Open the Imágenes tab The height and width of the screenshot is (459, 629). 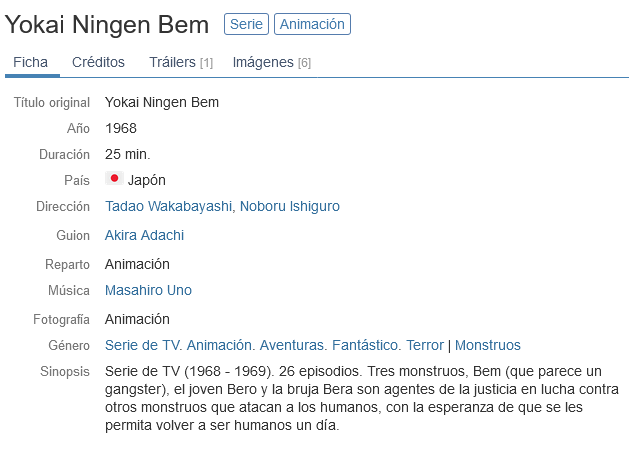(x=271, y=62)
